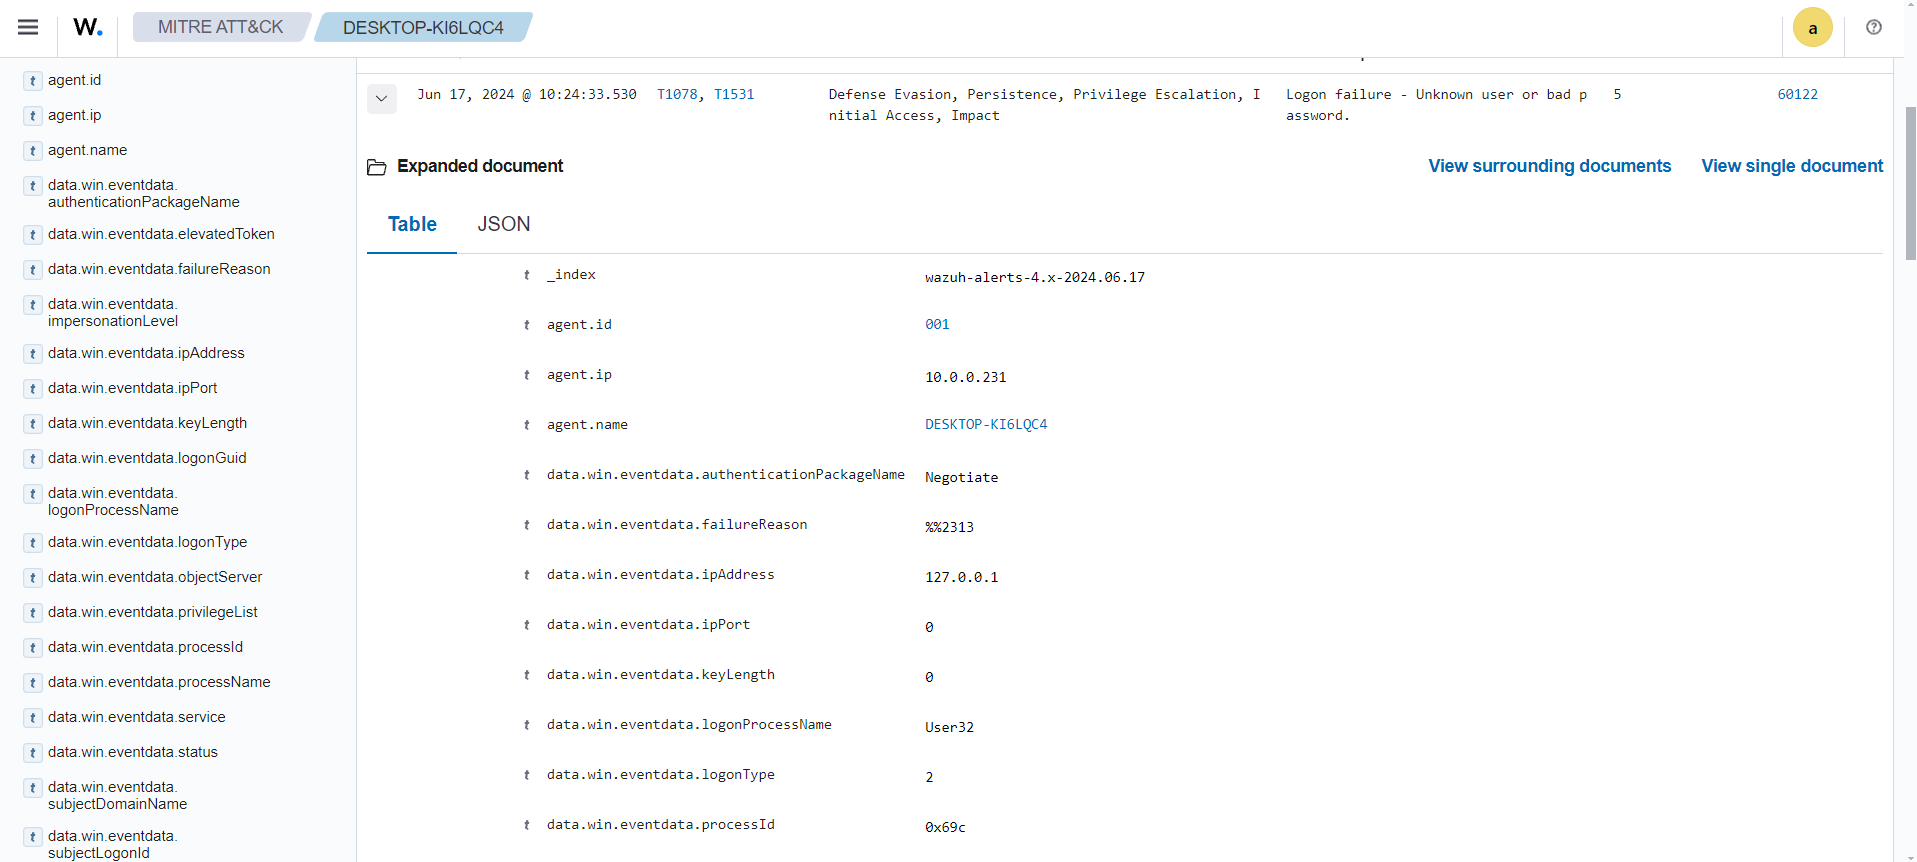Click the service field type icon

click(x=33, y=718)
